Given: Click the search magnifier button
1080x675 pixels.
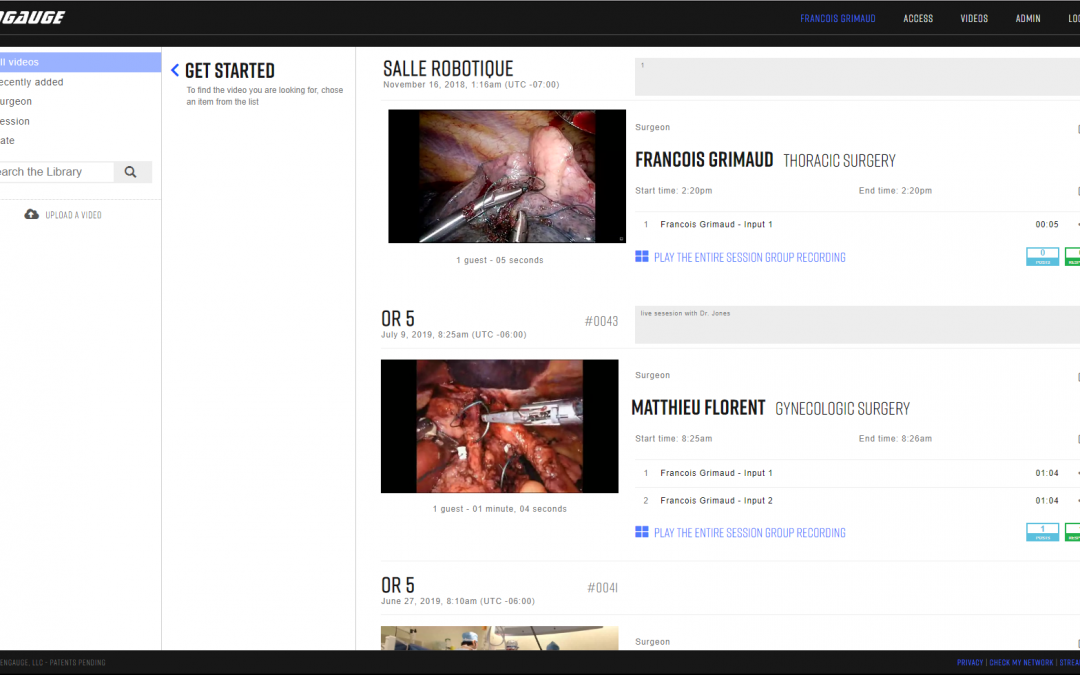Looking at the screenshot, I should pos(131,172).
